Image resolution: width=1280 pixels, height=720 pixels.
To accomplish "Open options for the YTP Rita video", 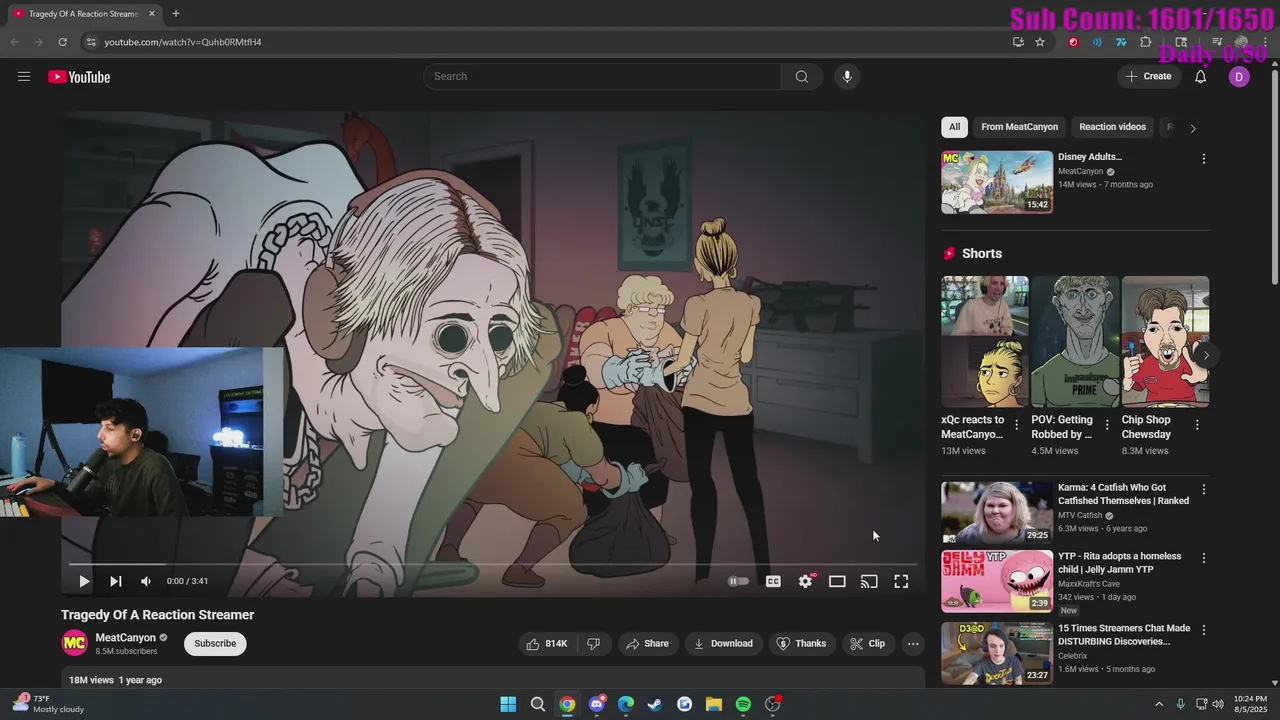I will coord(1203,558).
